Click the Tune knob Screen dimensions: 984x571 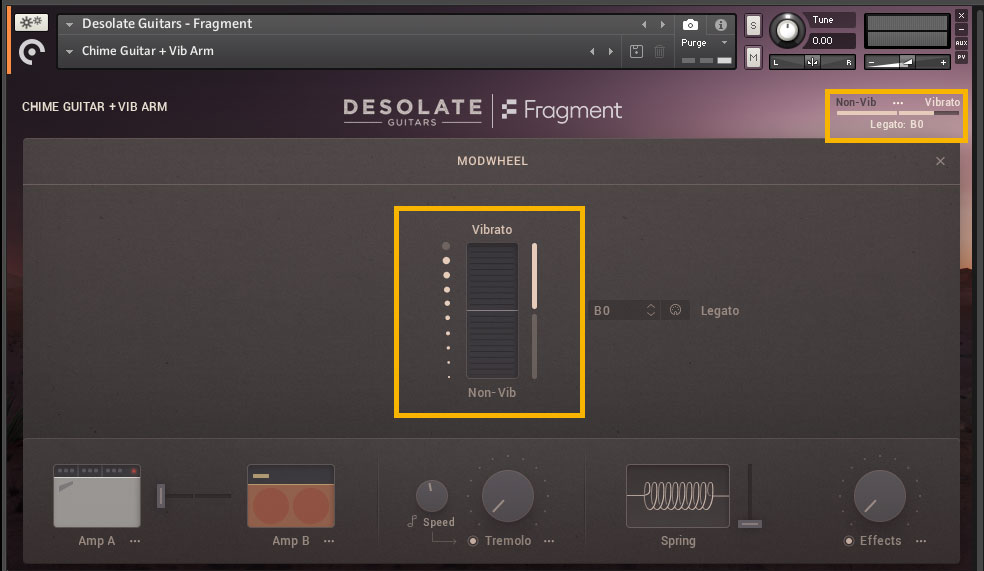coord(787,29)
